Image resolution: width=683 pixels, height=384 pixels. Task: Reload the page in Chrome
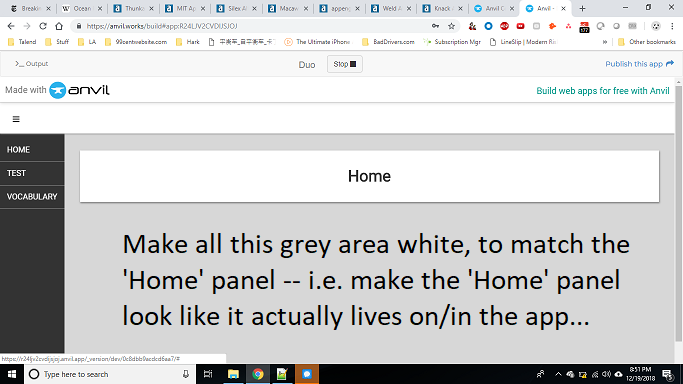(43, 26)
